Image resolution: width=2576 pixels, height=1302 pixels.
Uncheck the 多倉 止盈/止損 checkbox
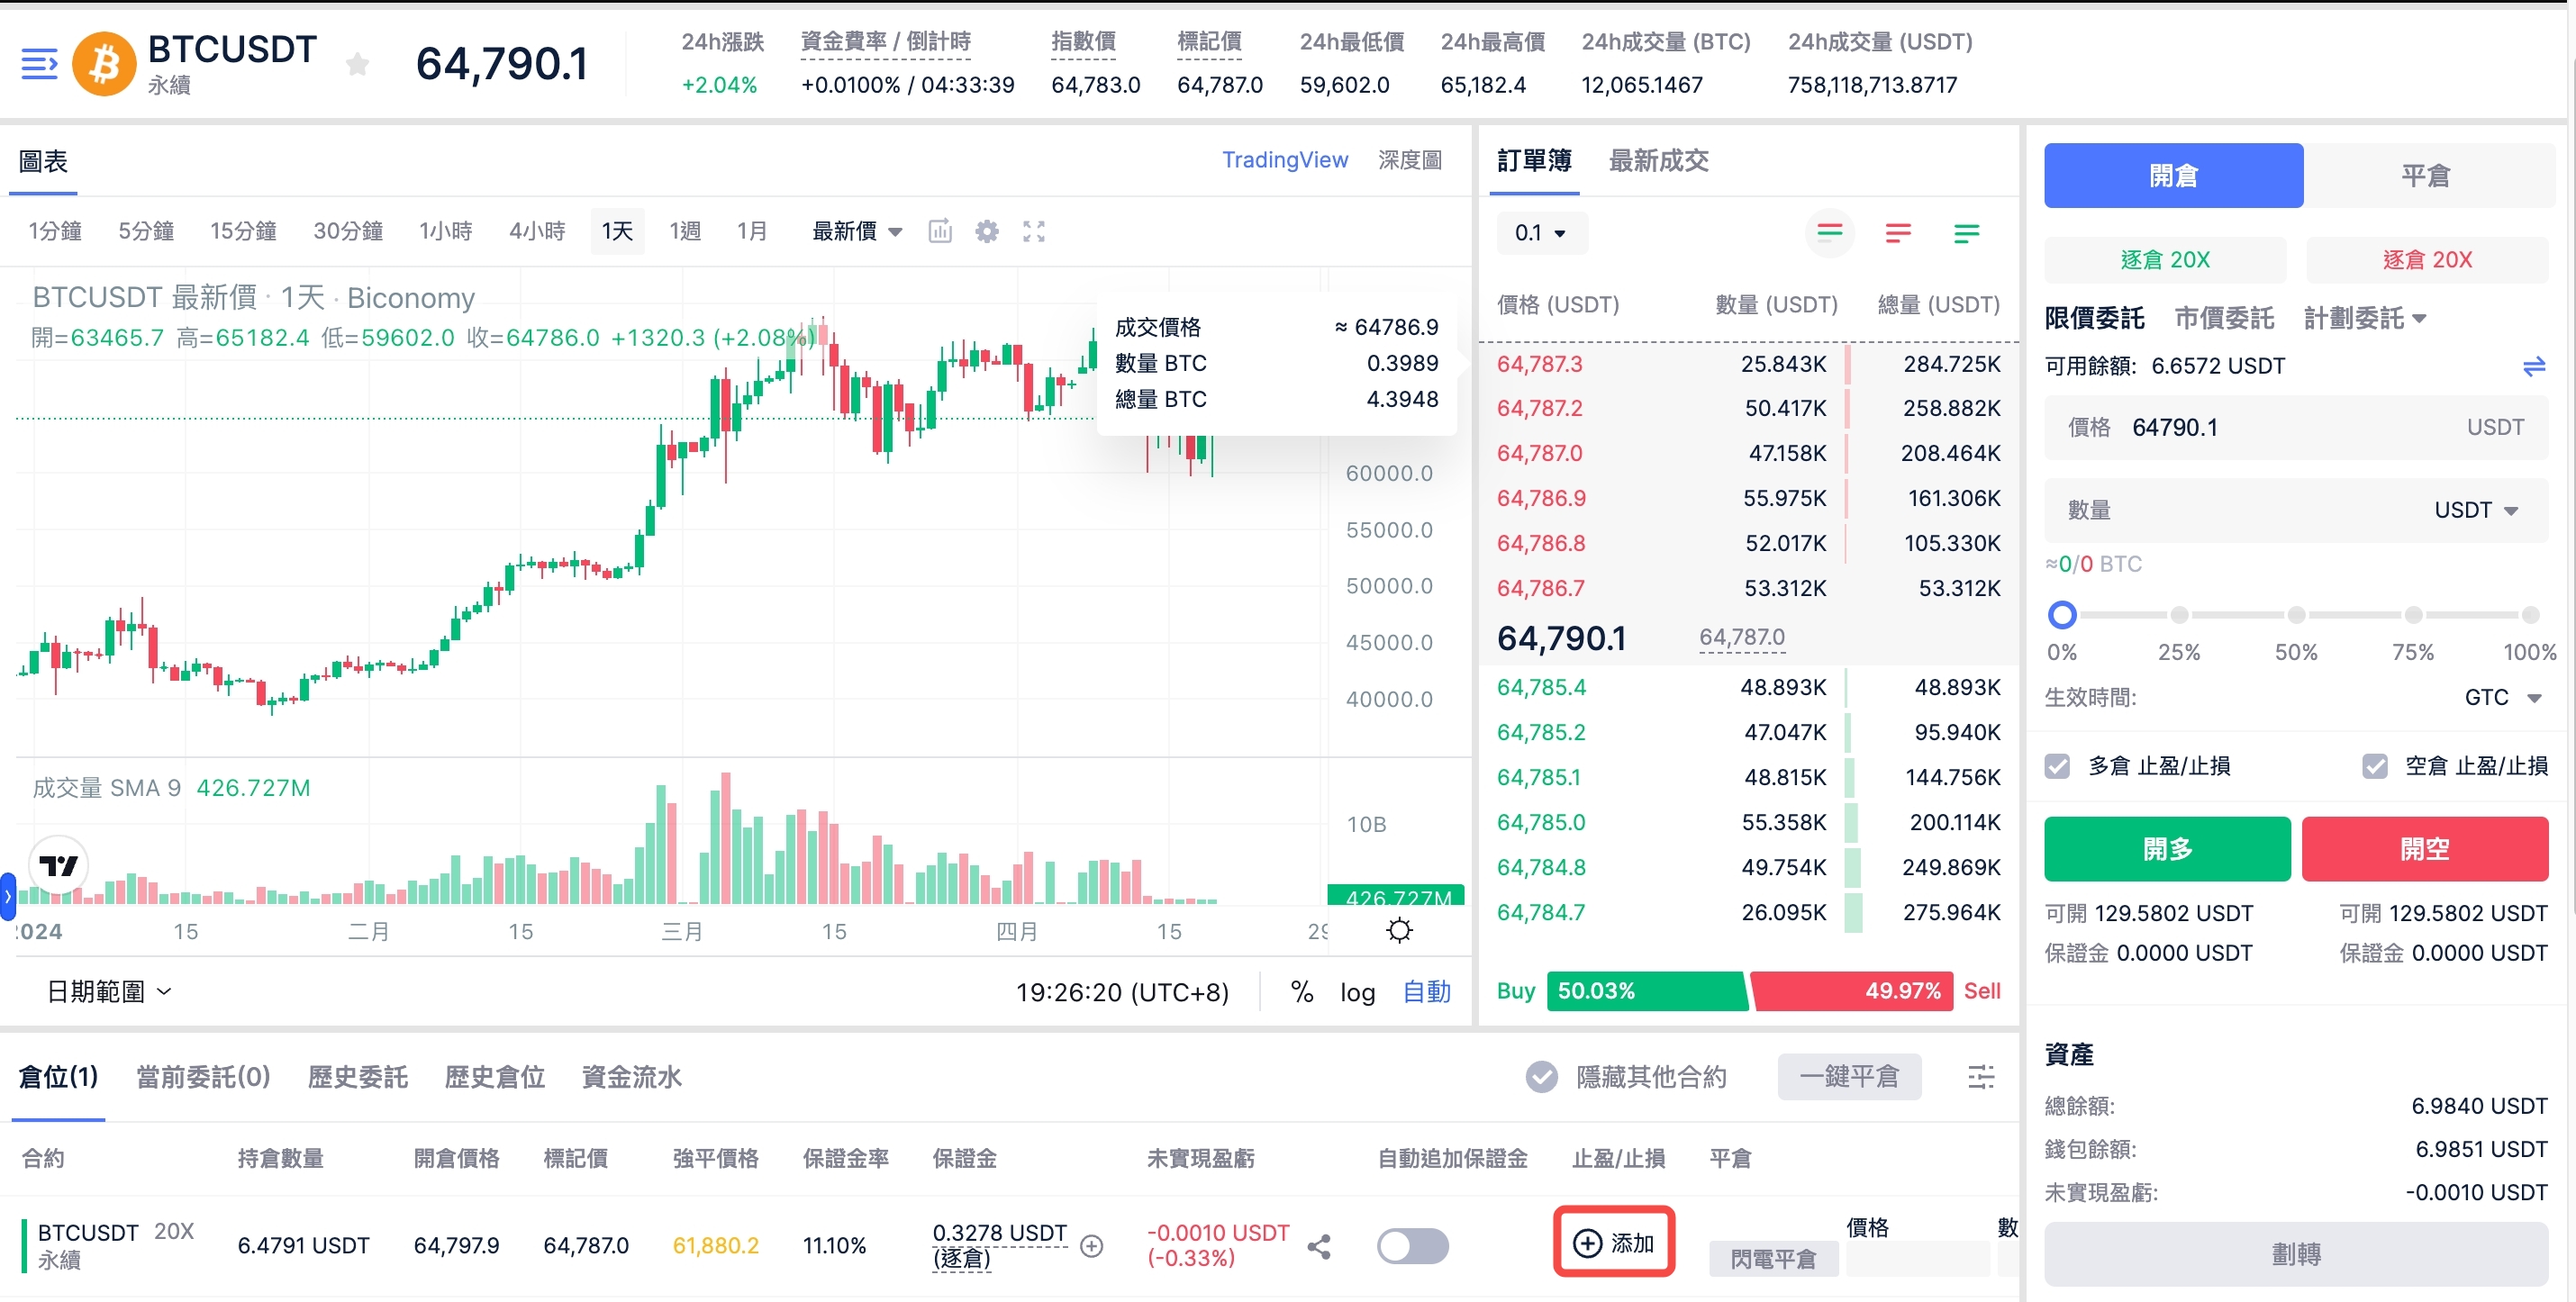point(2057,766)
